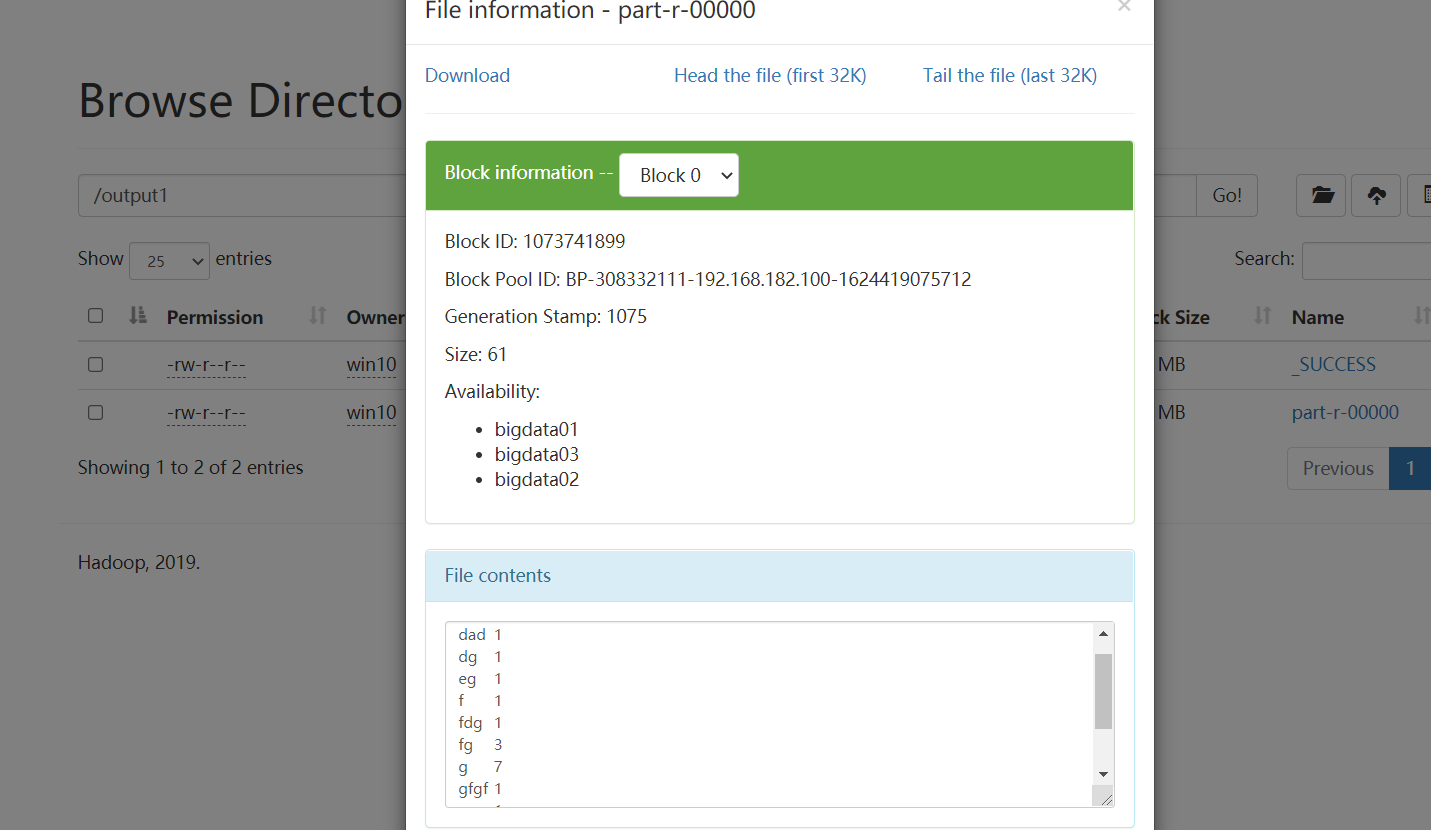Viewport: 1431px width, 830px height.
Task: Click bigdata03 in Availability list
Action: (x=537, y=455)
